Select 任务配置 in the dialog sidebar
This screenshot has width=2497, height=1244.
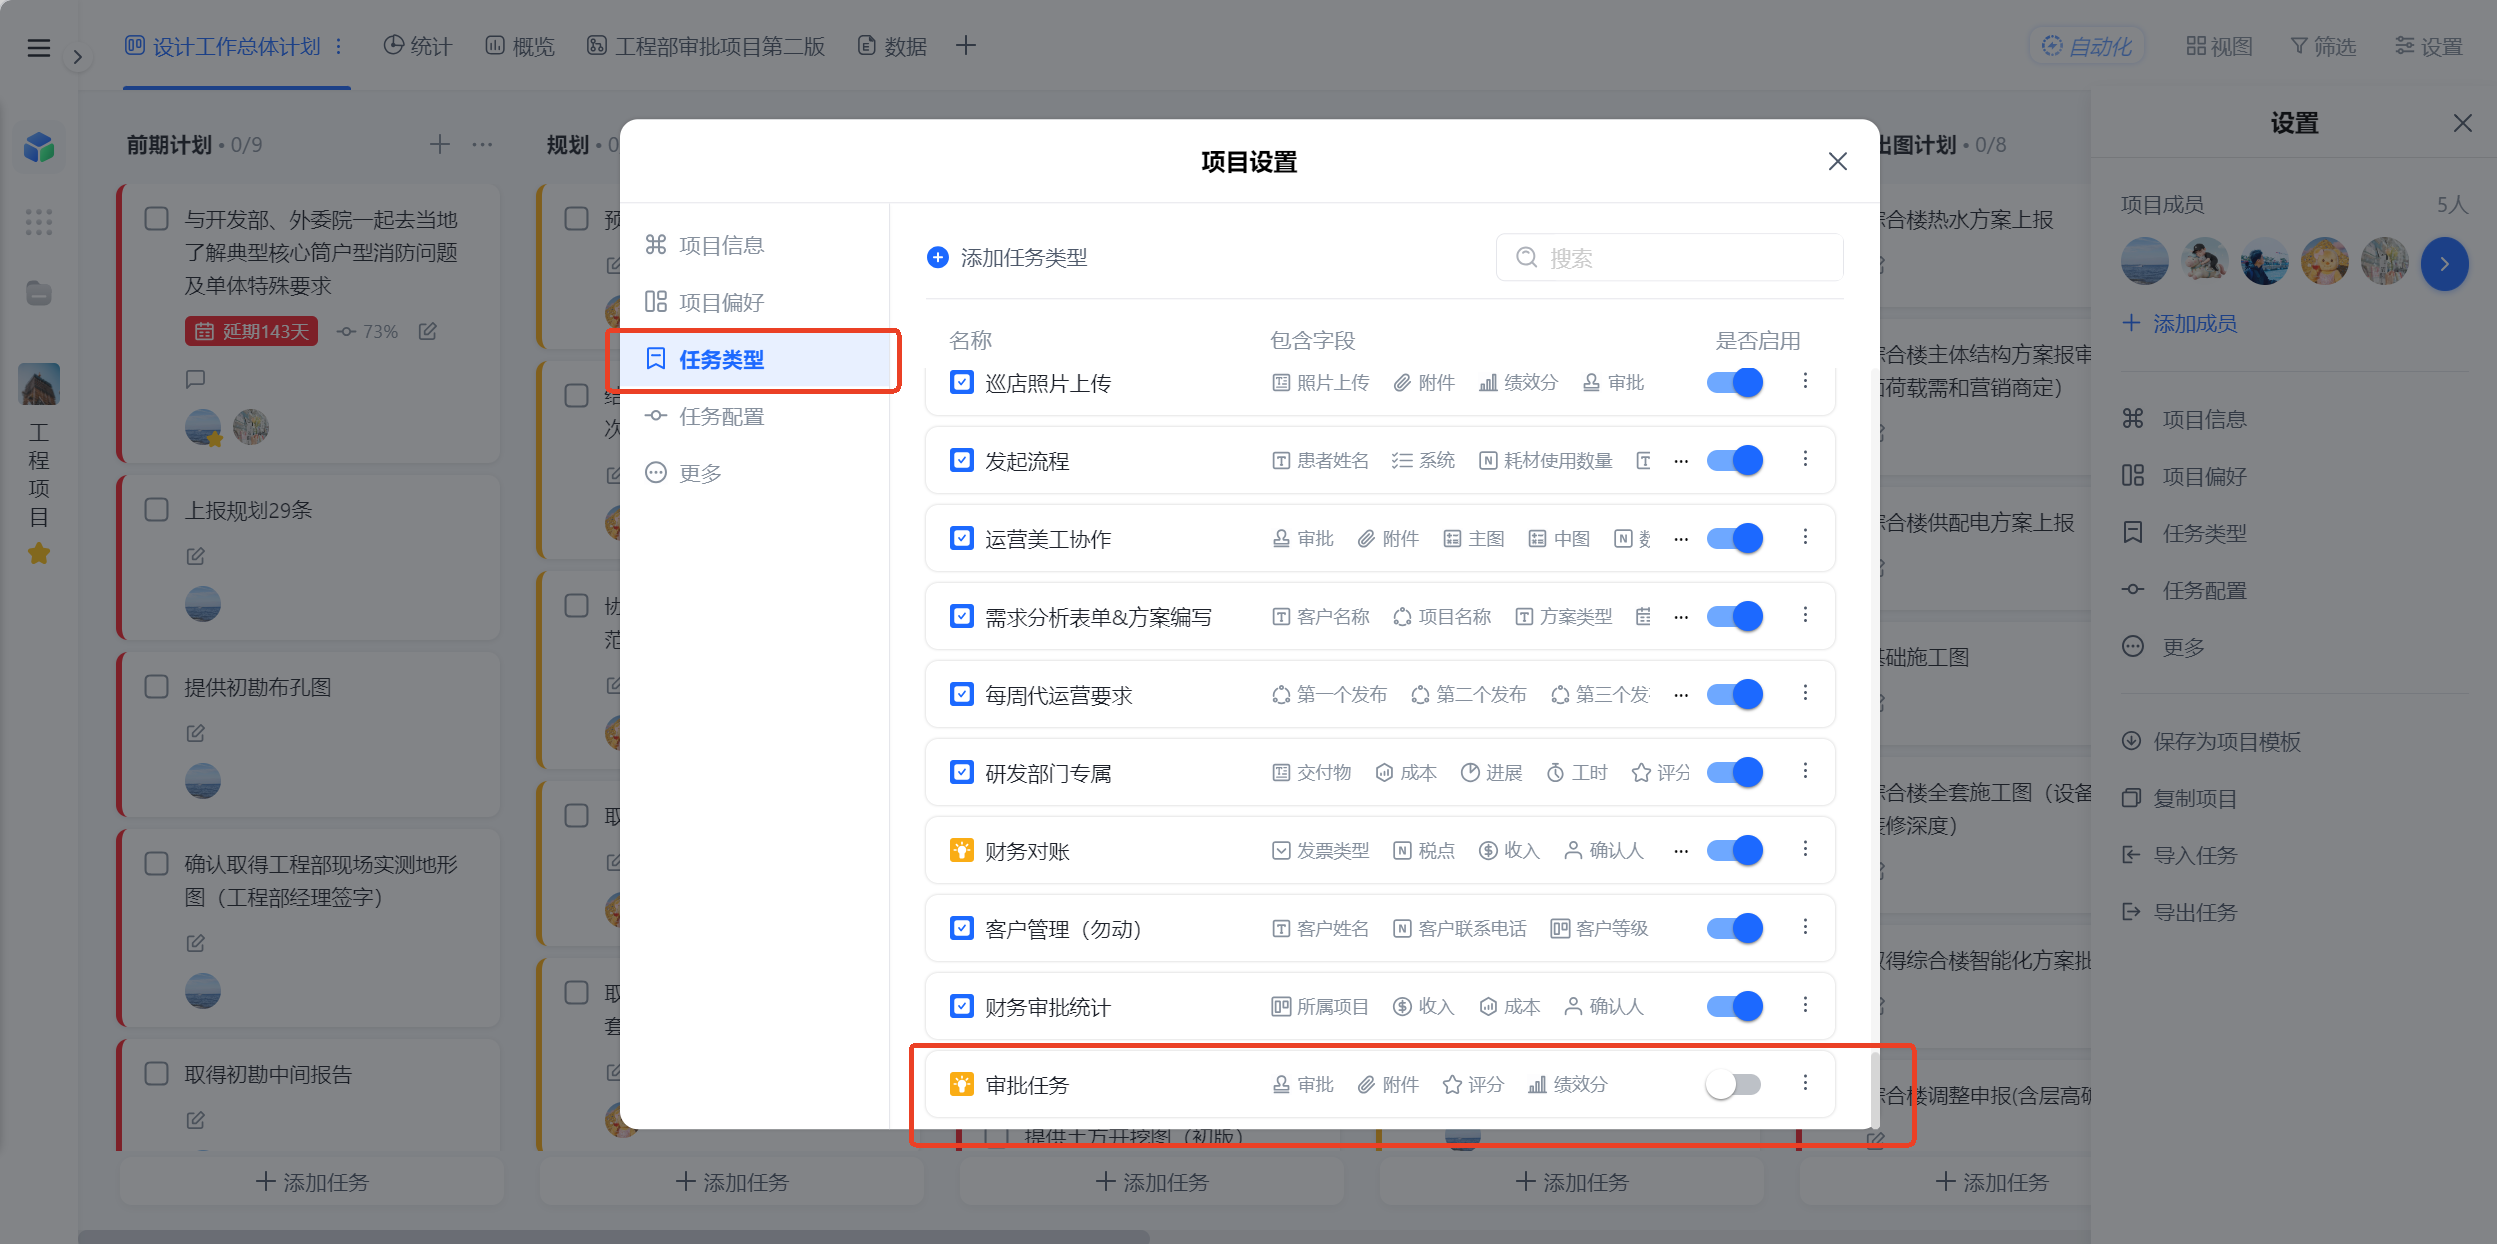point(754,416)
